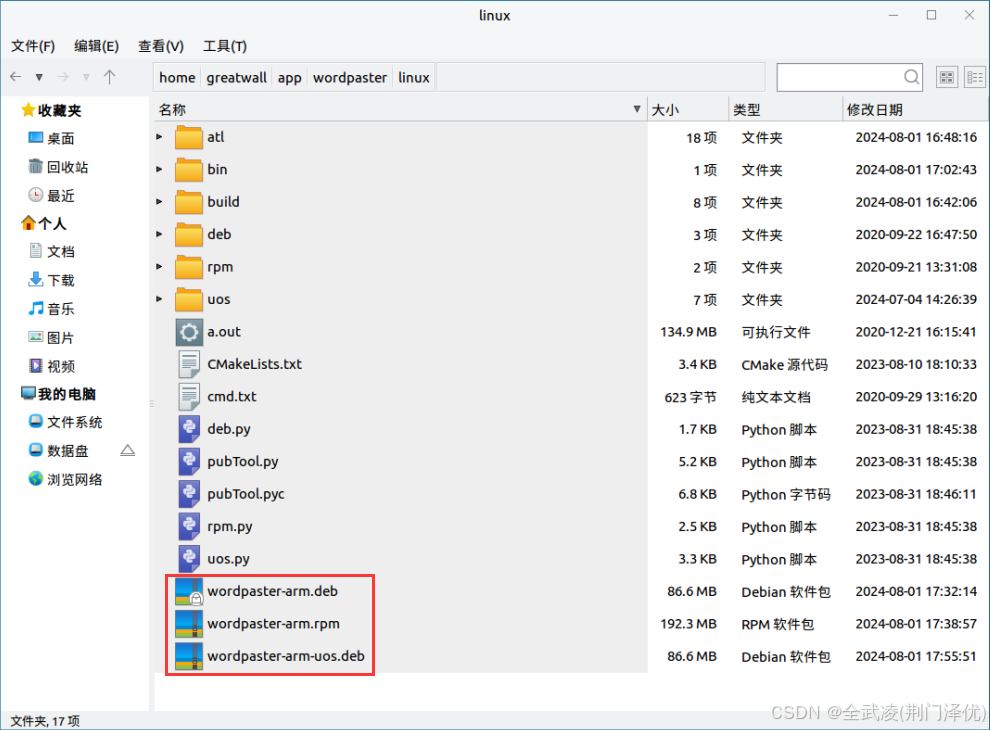Open back history dropdown arrow
The height and width of the screenshot is (730, 990).
pyautogui.click(x=39, y=78)
